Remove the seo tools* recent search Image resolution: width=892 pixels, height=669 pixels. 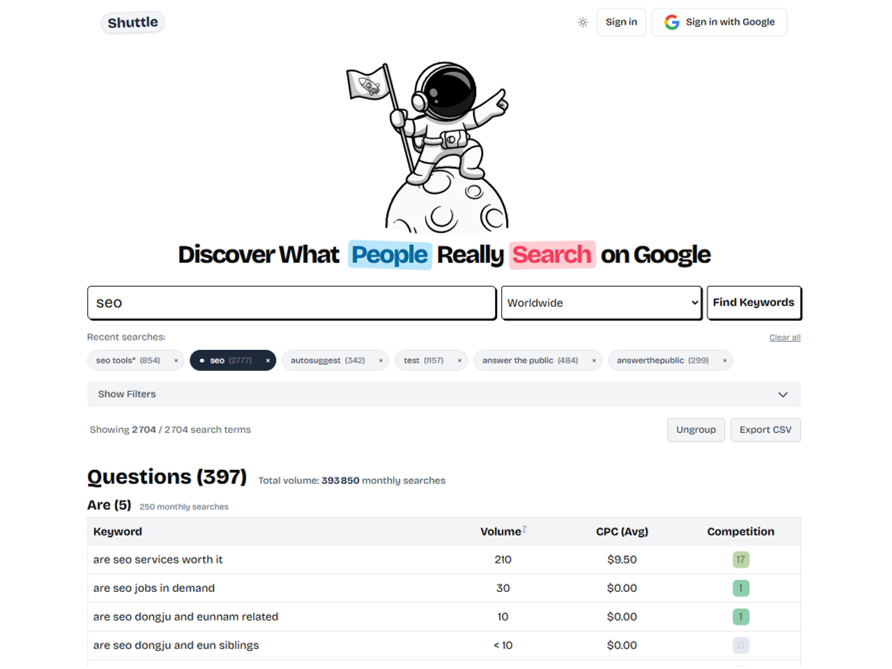pos(176,360)
